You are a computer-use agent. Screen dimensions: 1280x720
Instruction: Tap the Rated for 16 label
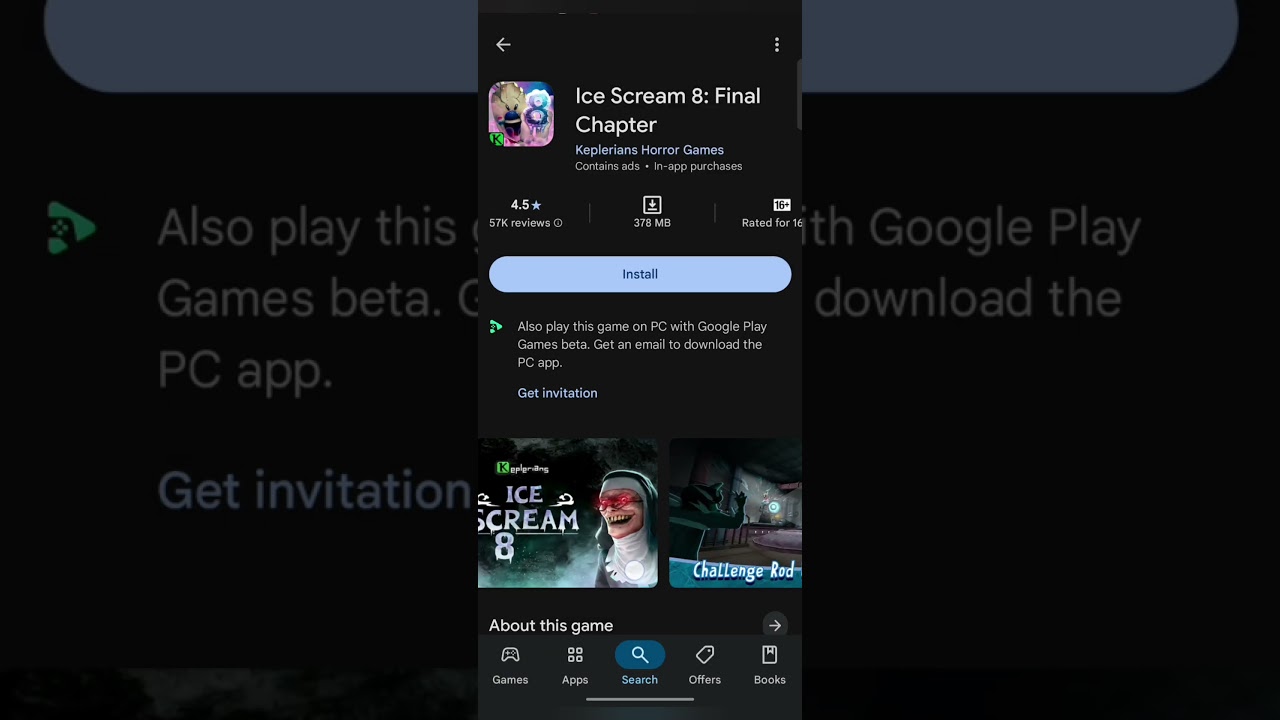click(x=772, y=223)
